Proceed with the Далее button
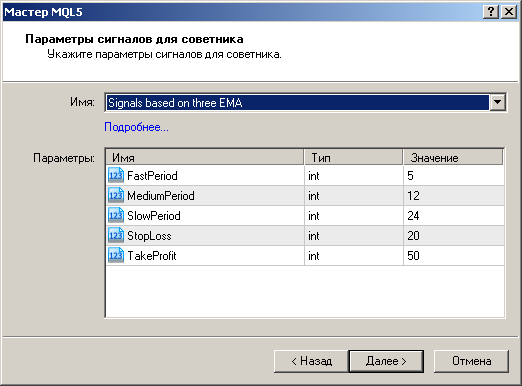This screenshot has height=386, width=522. coord(386,361)
